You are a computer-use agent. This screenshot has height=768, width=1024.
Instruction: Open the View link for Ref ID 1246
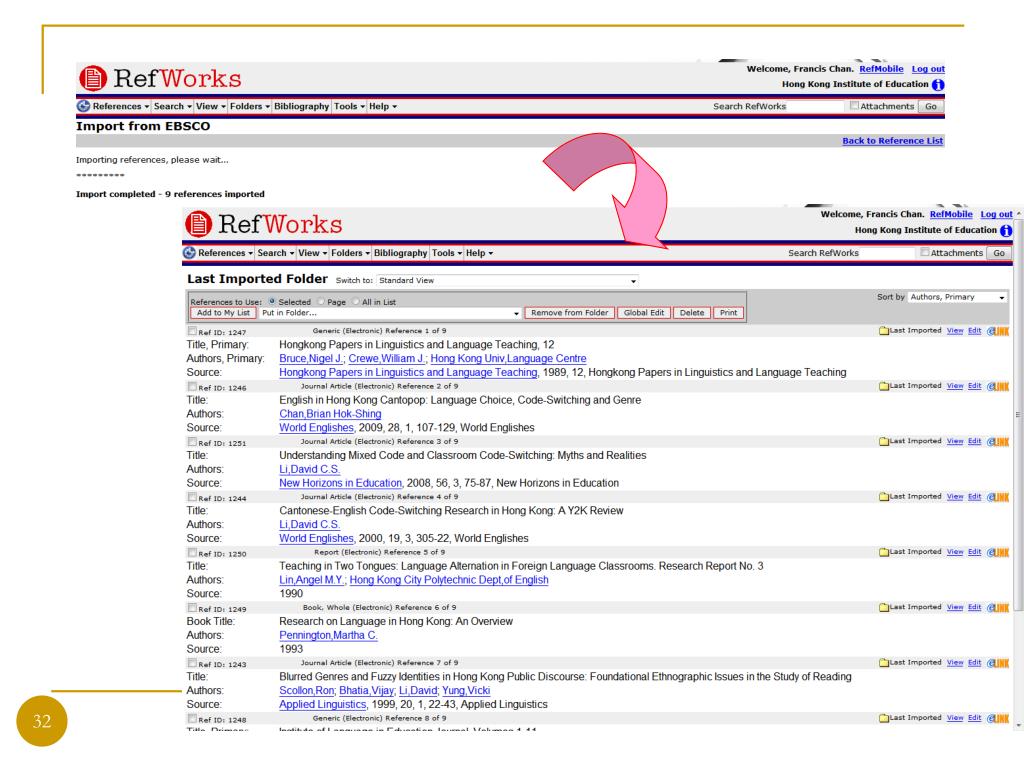(955, 387)
